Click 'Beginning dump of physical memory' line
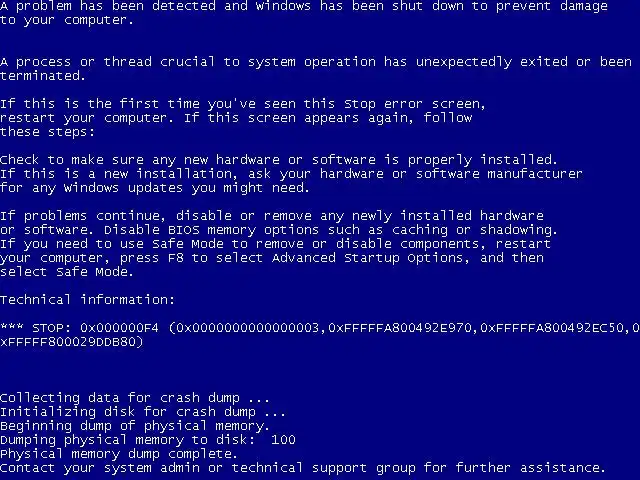This screenshot has width=640, height=480. 135,426
